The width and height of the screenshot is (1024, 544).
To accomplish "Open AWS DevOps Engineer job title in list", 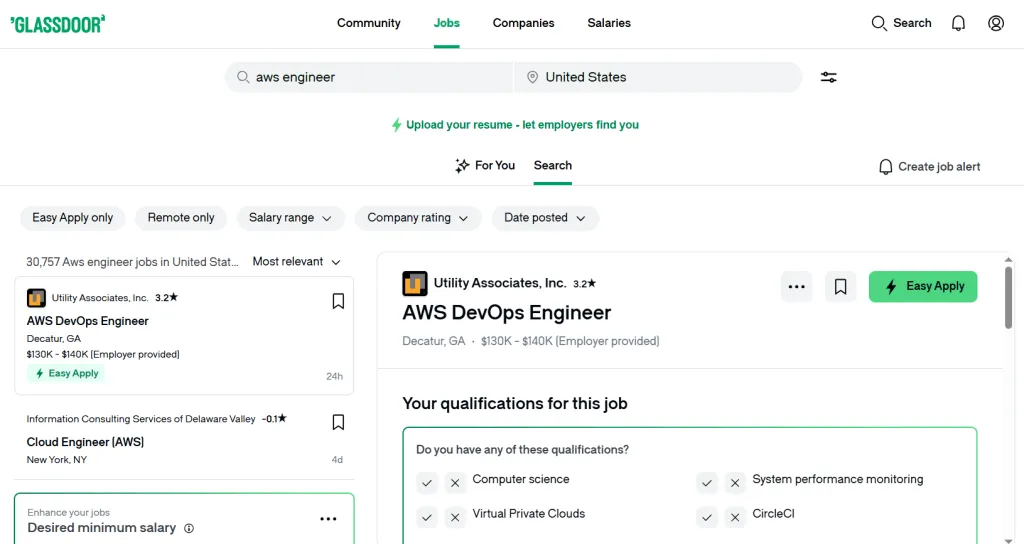I will pos(88,321).
